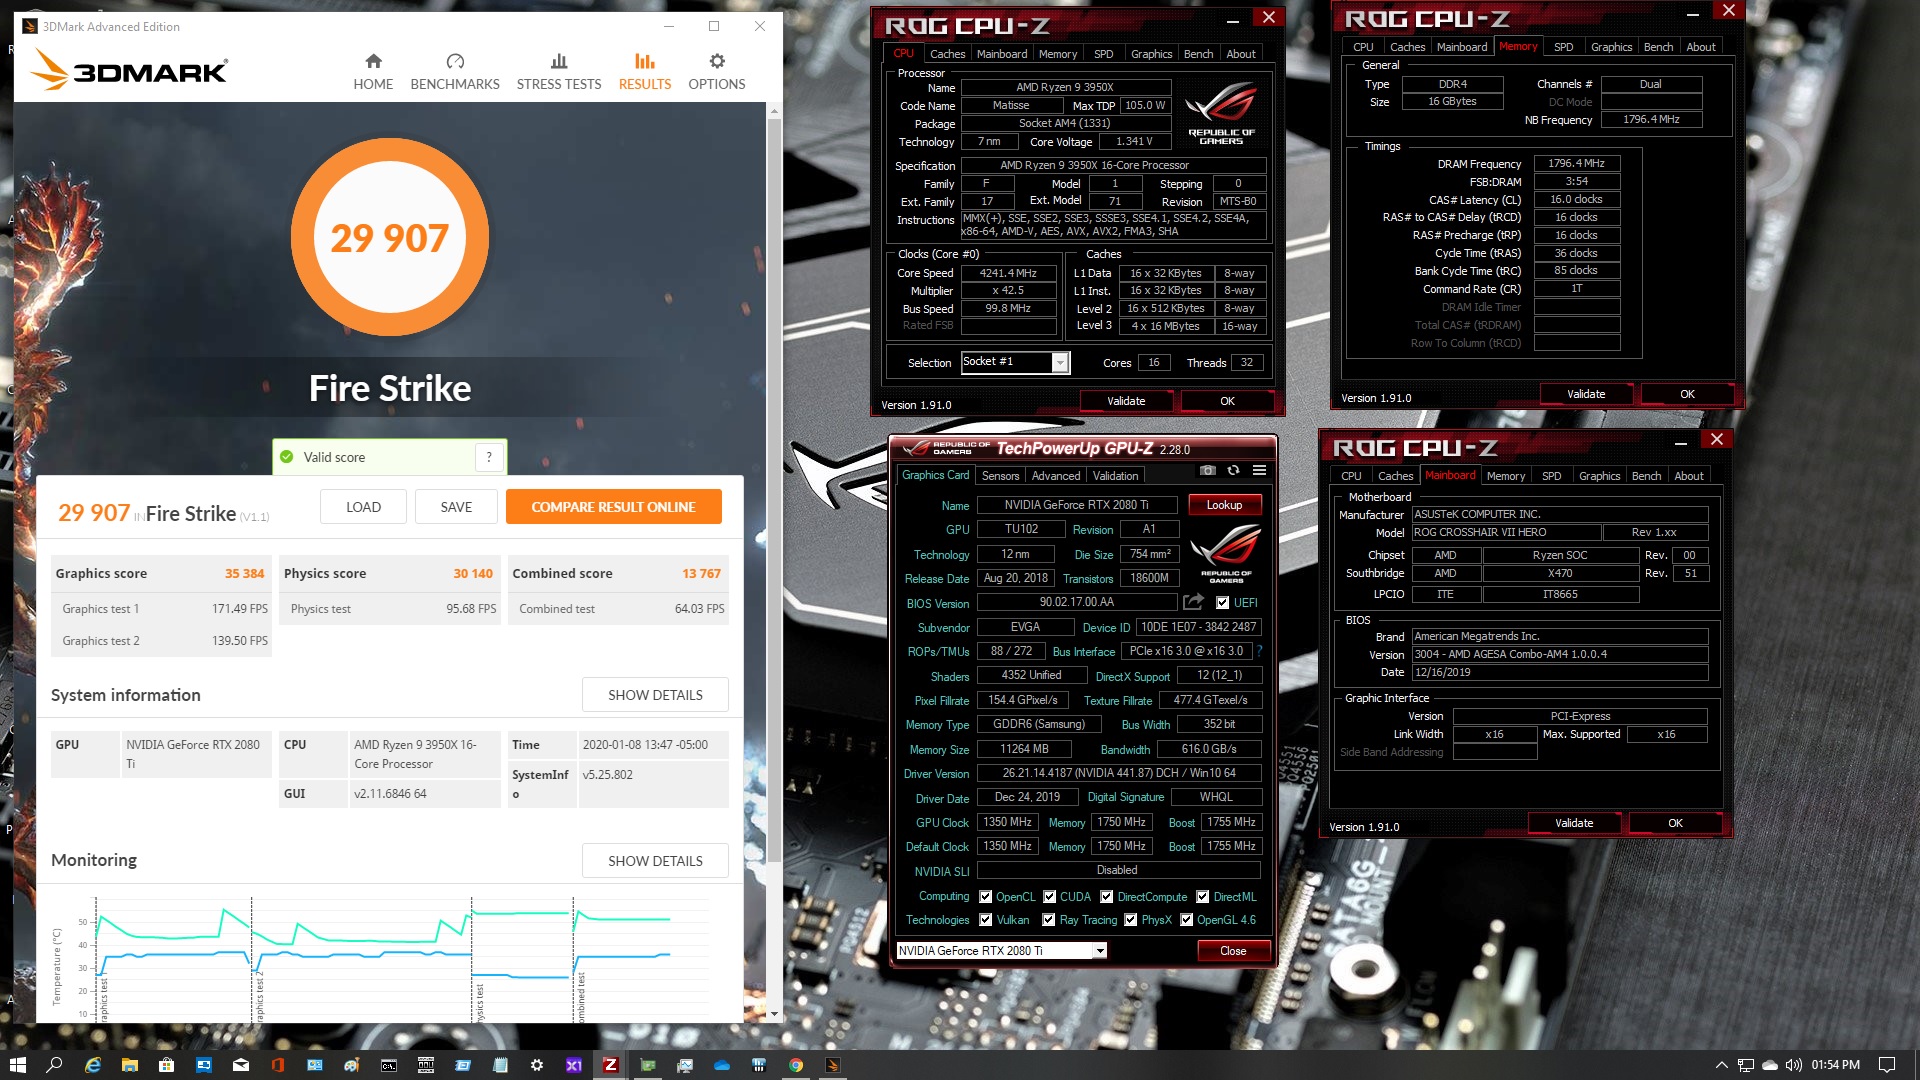Click the Valid score help question button
The image size is (1920, 1080).
coord(489,457)
